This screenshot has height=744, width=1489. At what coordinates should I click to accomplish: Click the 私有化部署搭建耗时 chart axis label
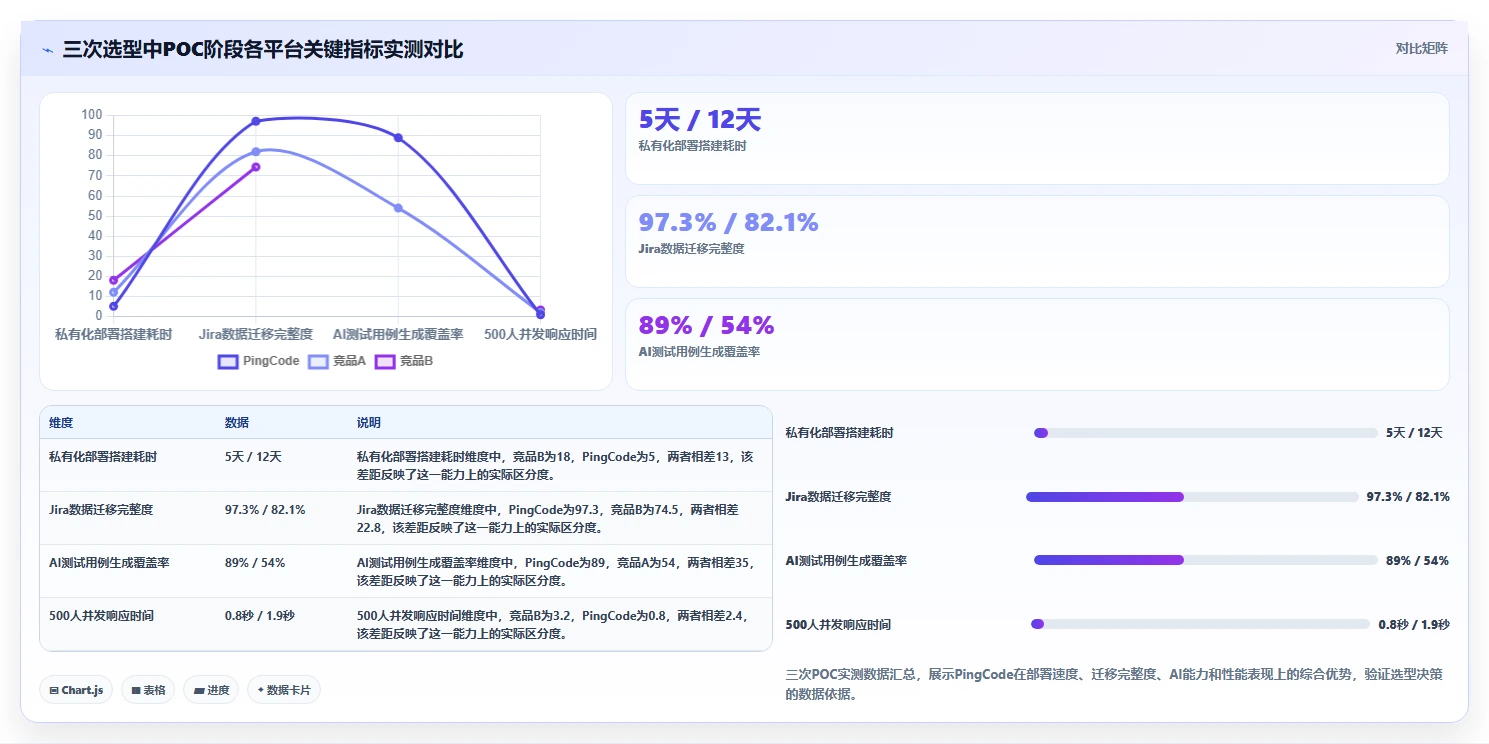pos(114,334)
